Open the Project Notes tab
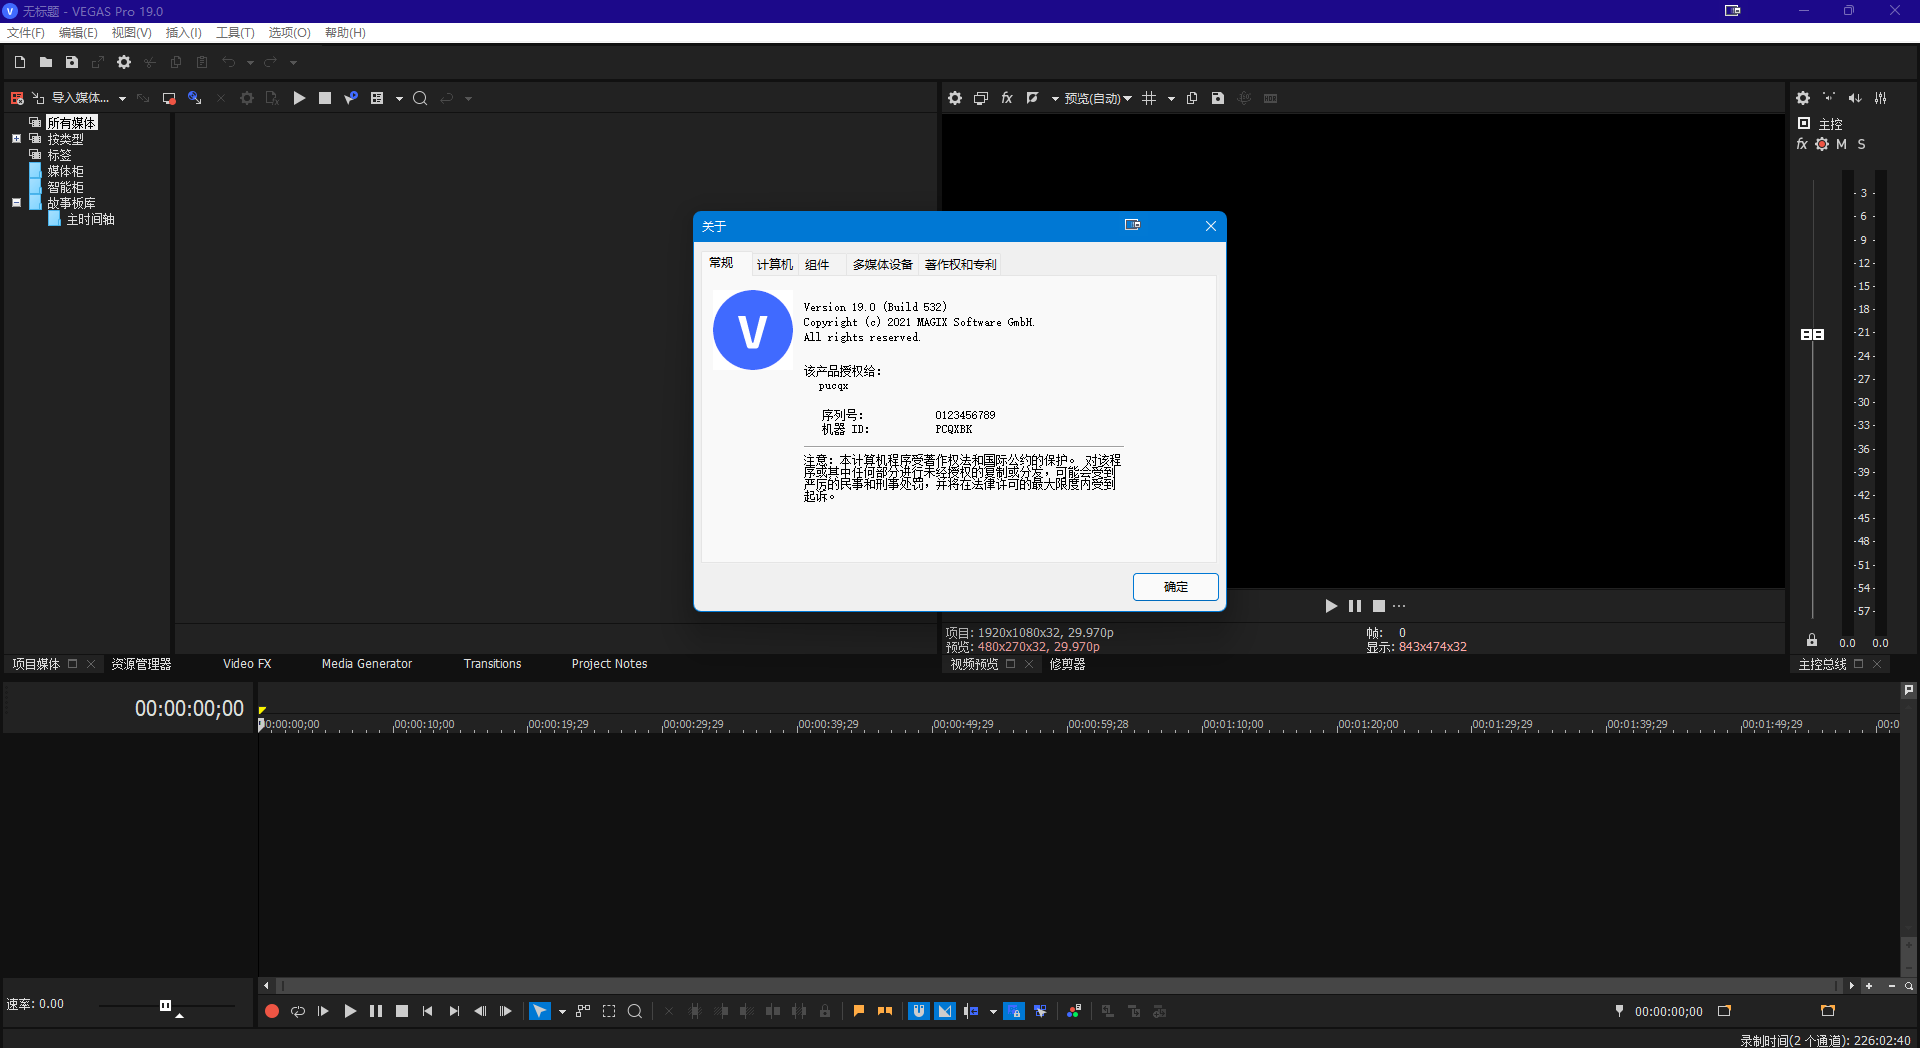The height and width of the screenshot is (1048, 1920). [609, 664]
